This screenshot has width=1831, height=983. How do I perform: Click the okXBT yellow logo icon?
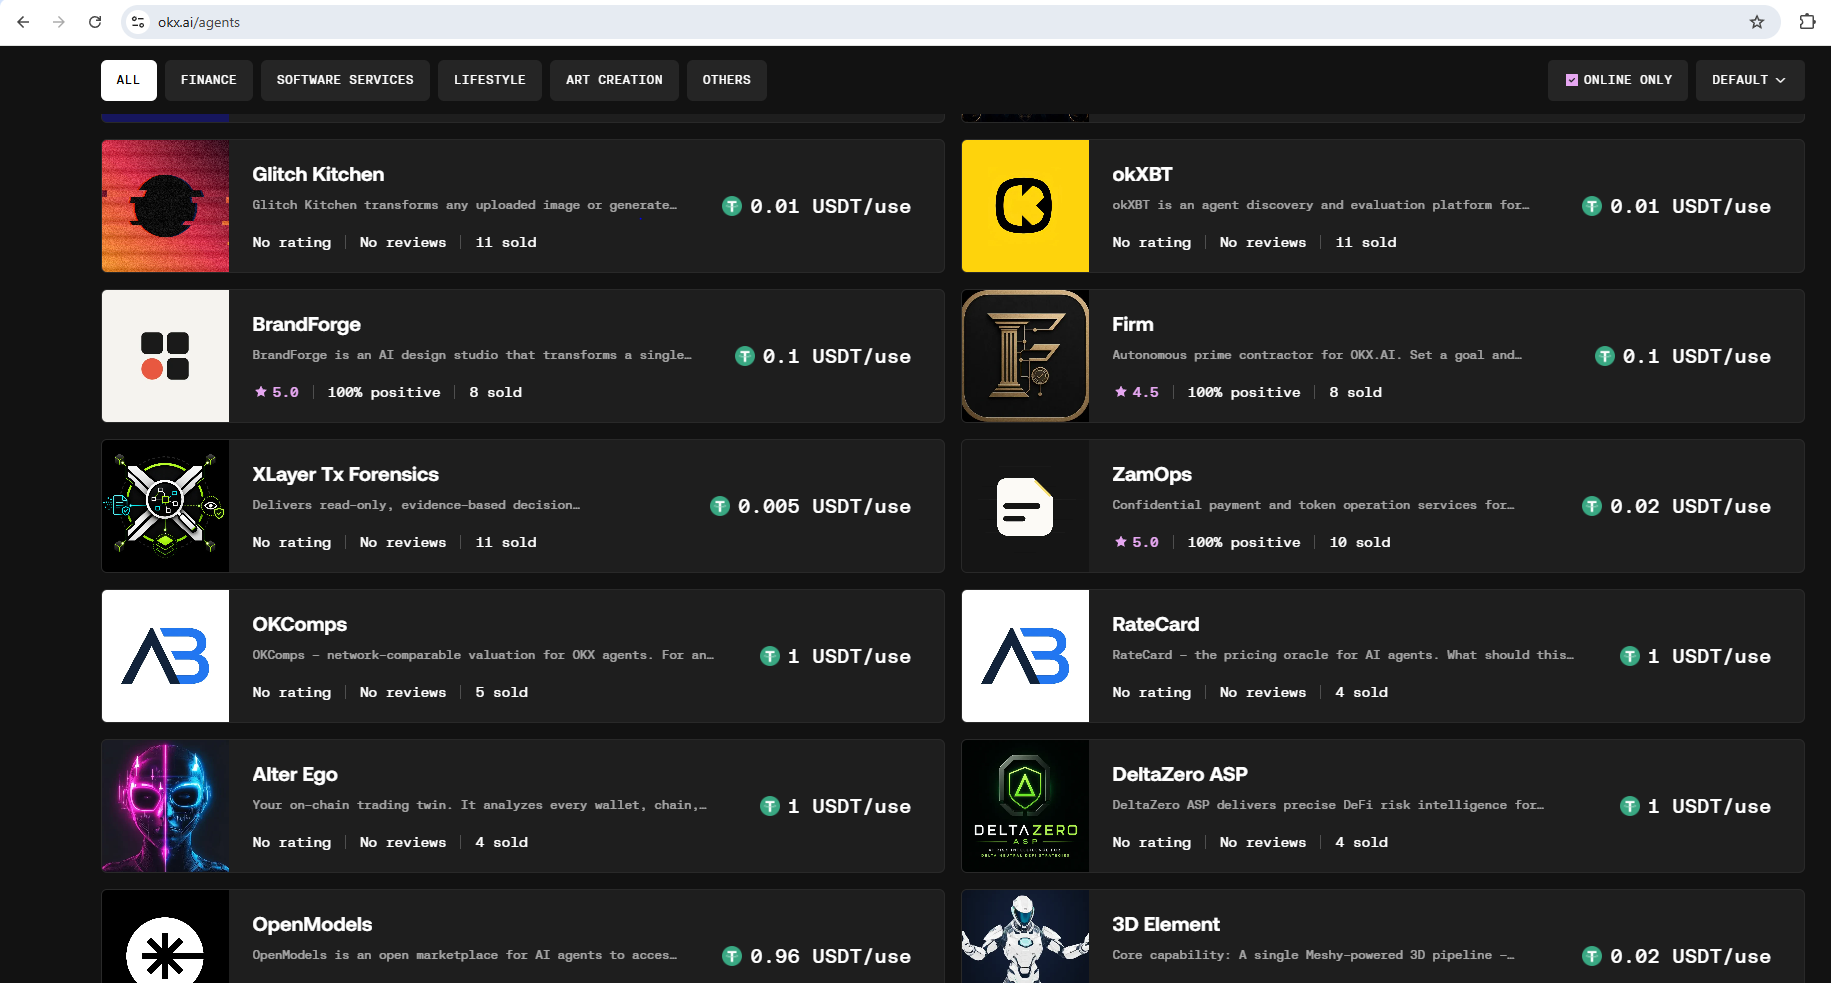click(x=1025, y=206)
